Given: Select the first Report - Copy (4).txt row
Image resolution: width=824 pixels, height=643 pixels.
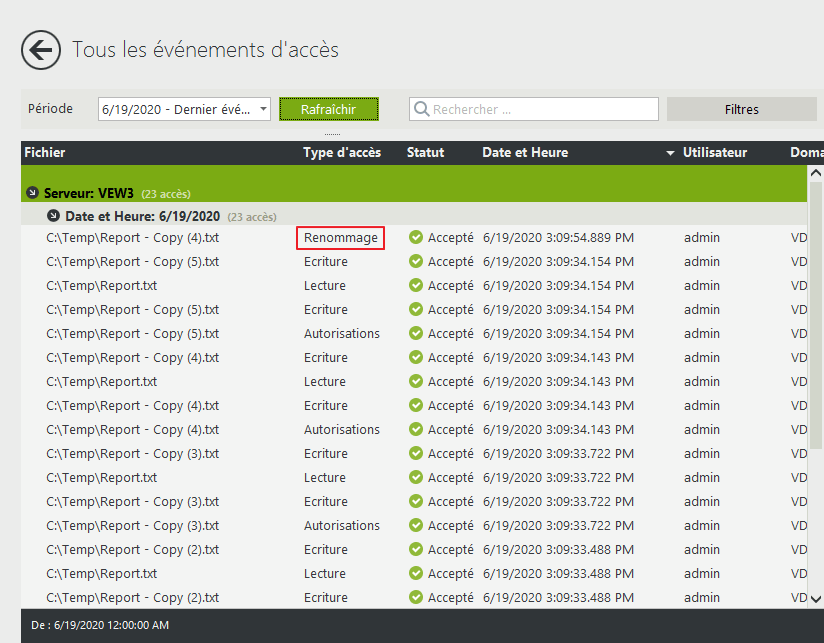Looking at the screenshot, I should point(132,238).
